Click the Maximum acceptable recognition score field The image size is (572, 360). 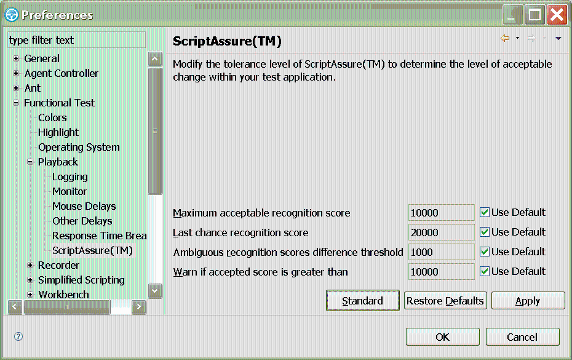click(x=441, y=213)
